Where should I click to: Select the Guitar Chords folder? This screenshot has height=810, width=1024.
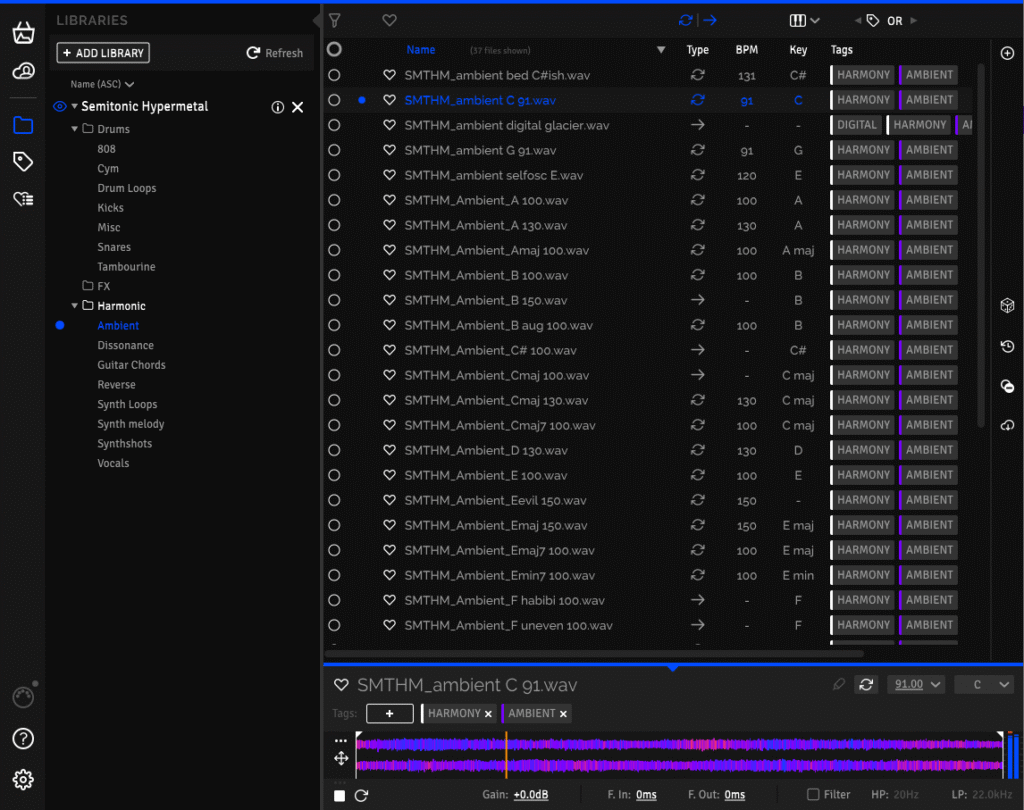click(x=131, y=365)
